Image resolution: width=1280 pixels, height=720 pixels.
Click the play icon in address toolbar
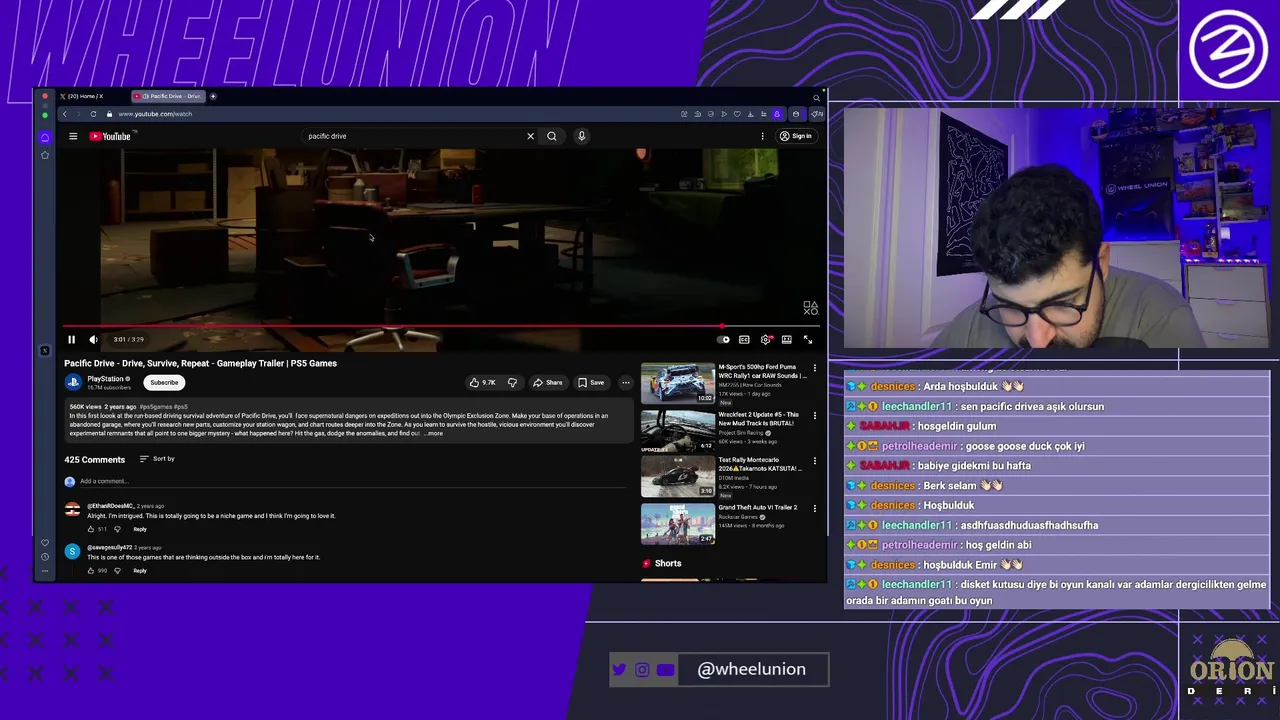[724, 114]
